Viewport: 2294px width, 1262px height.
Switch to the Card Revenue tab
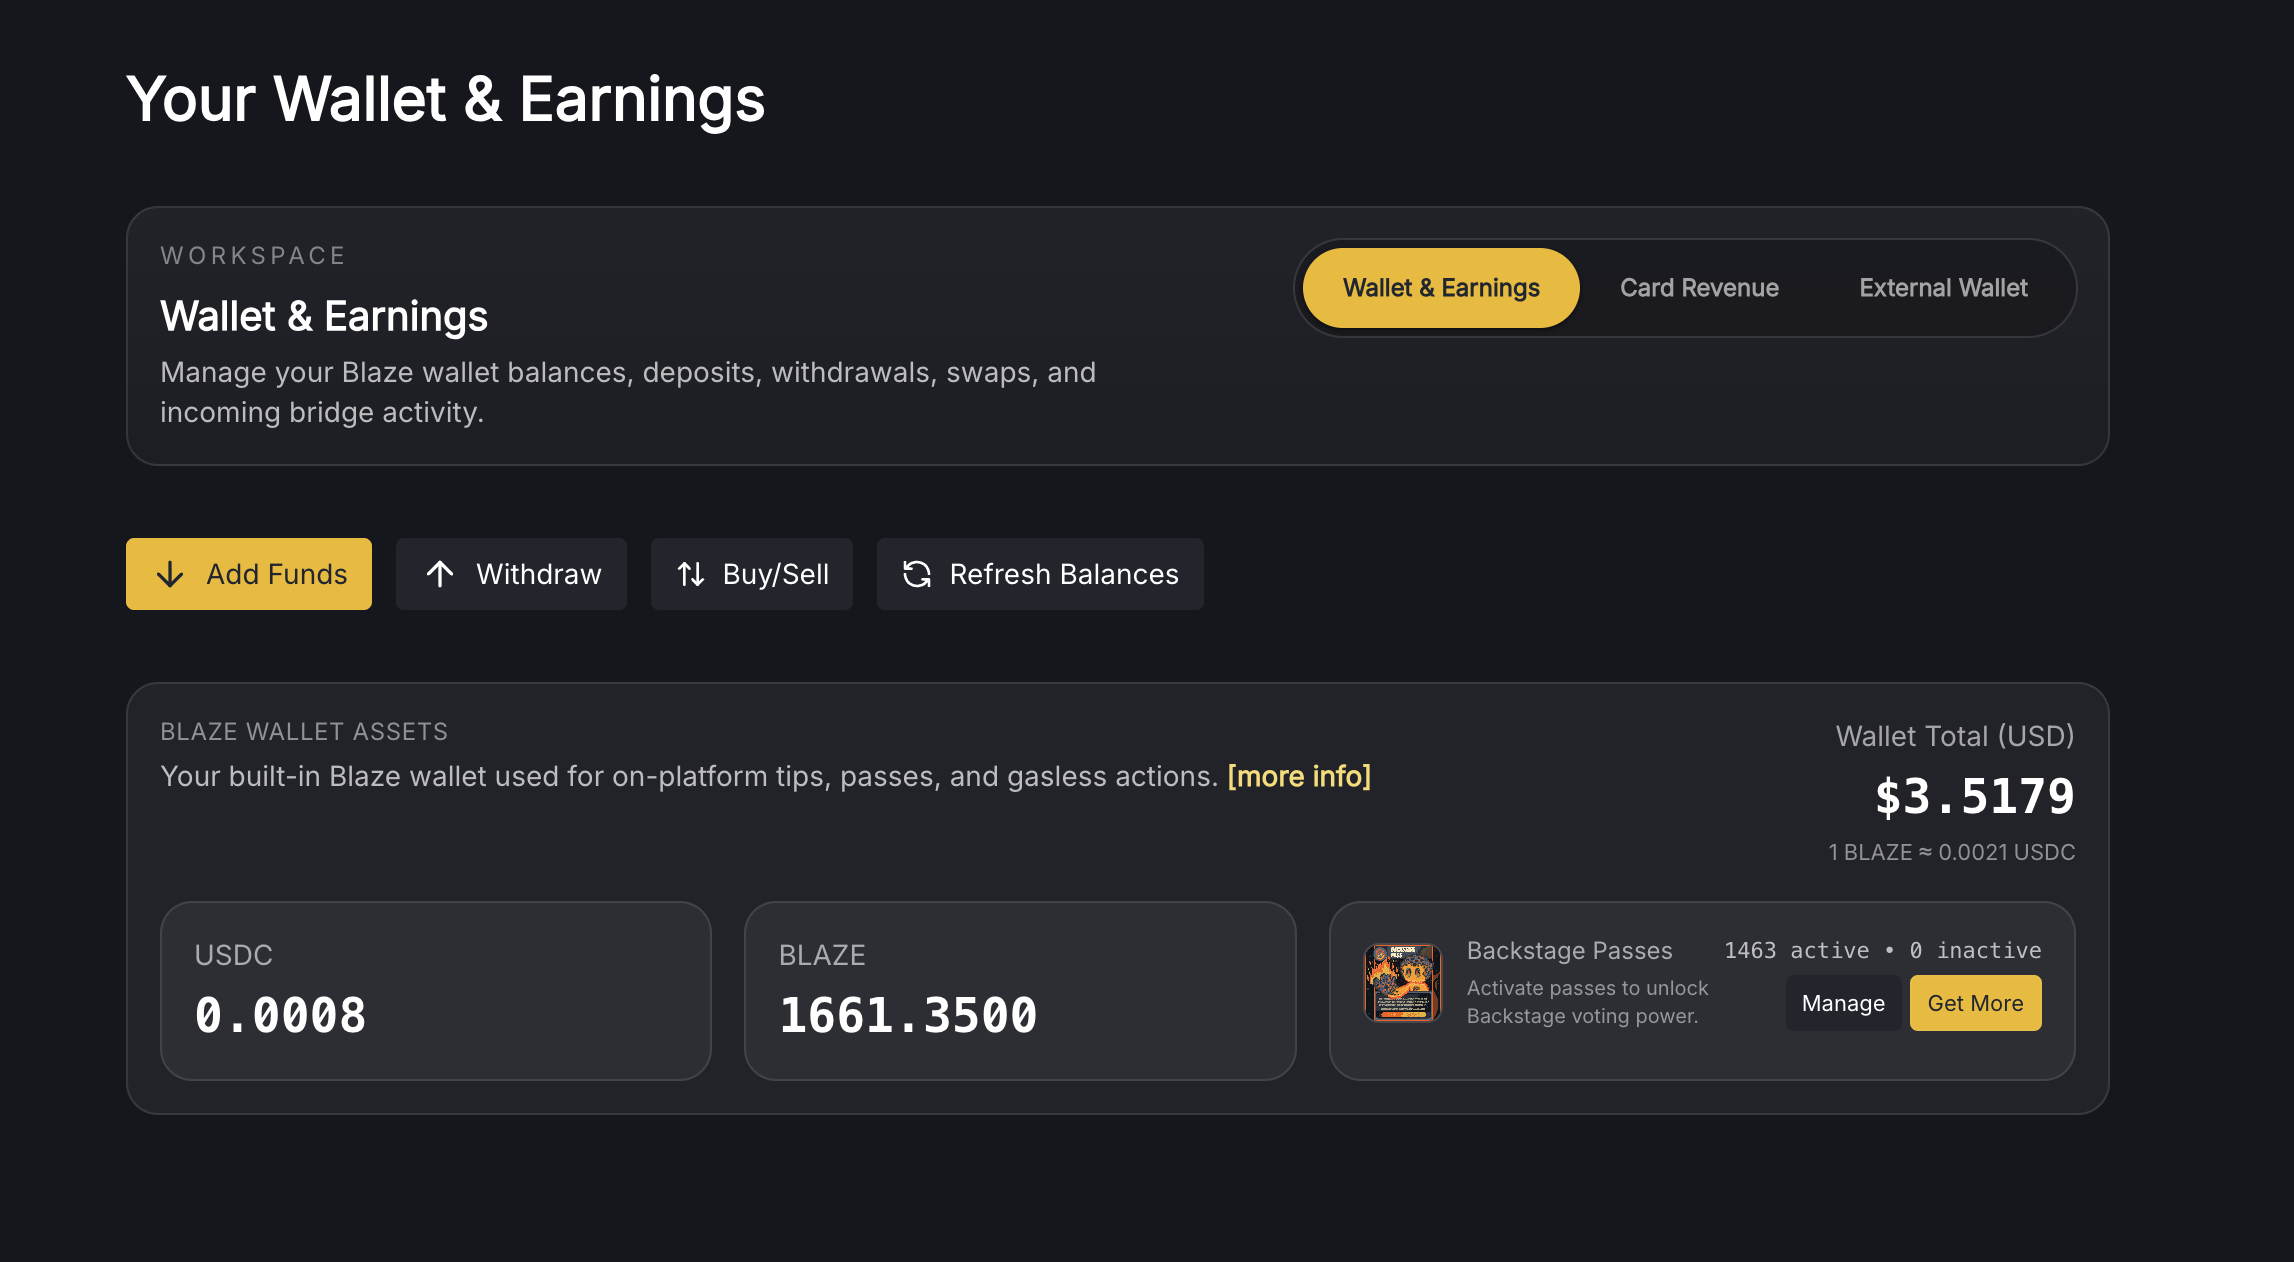pos(1699,288)
